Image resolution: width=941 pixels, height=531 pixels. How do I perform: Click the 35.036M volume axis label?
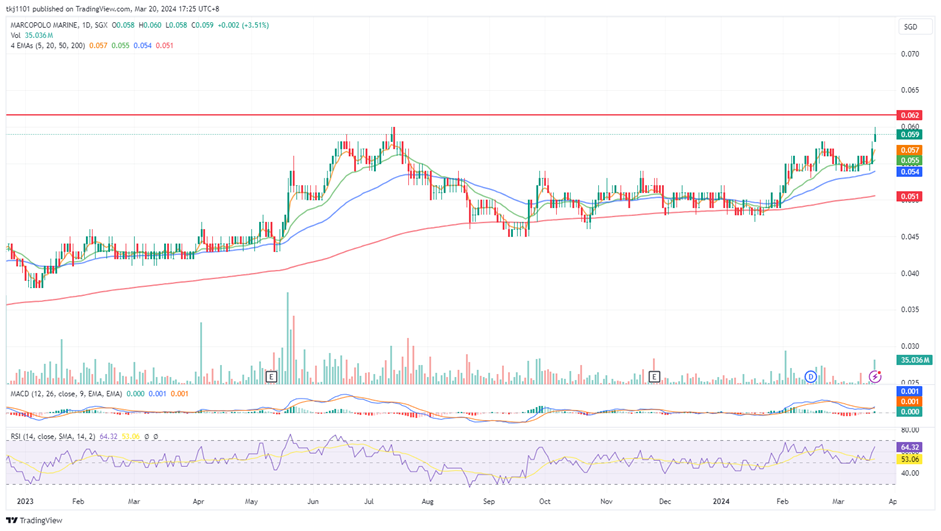pos(914,360)
